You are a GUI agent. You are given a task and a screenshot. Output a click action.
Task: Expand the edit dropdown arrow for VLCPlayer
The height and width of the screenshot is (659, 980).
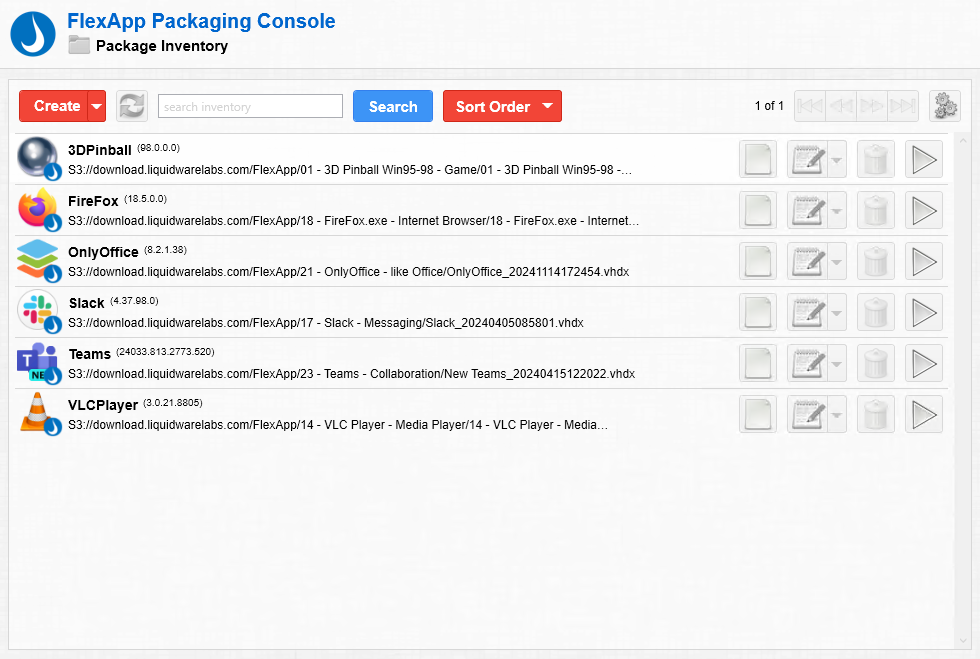pyautogui.click(x=837, y=415)
